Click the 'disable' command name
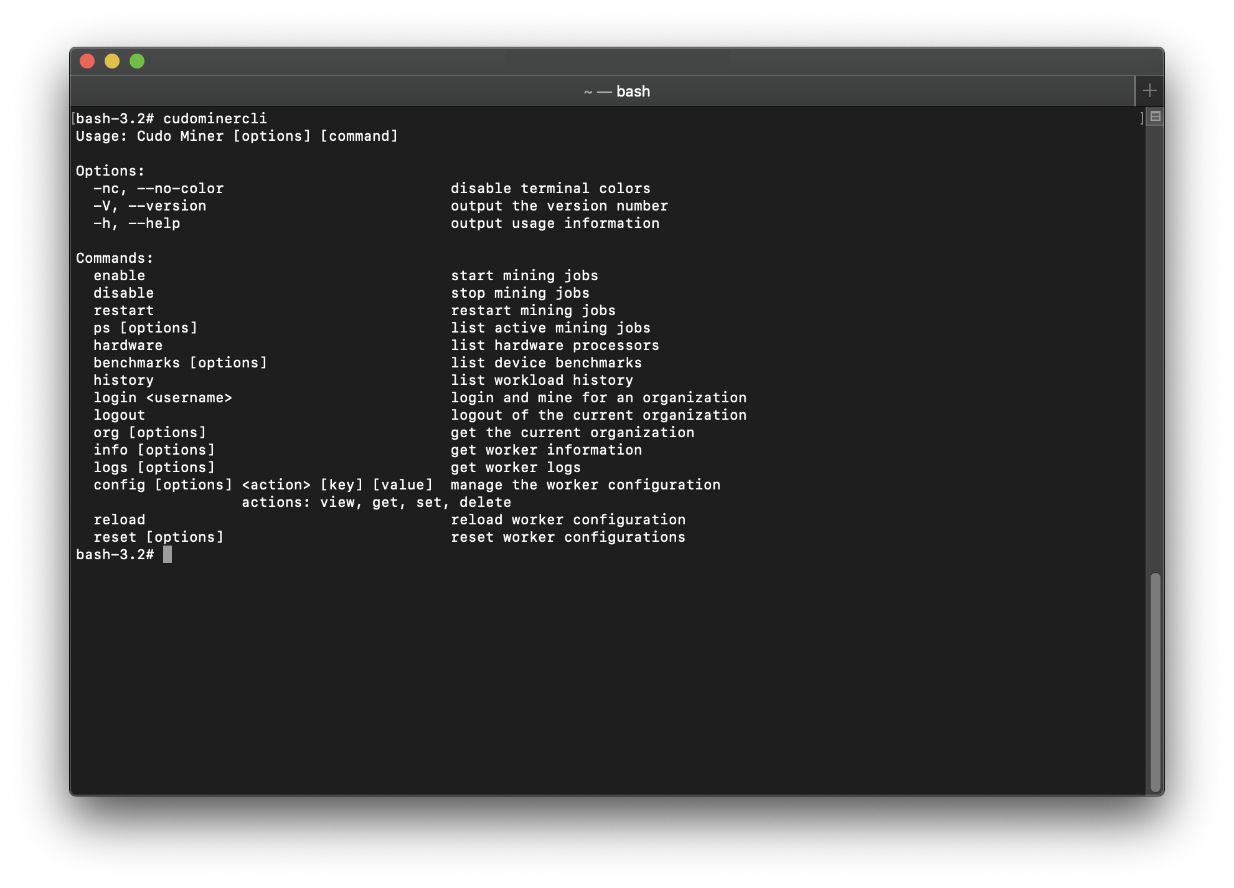1234x888 pixels. tap(124, 293)
